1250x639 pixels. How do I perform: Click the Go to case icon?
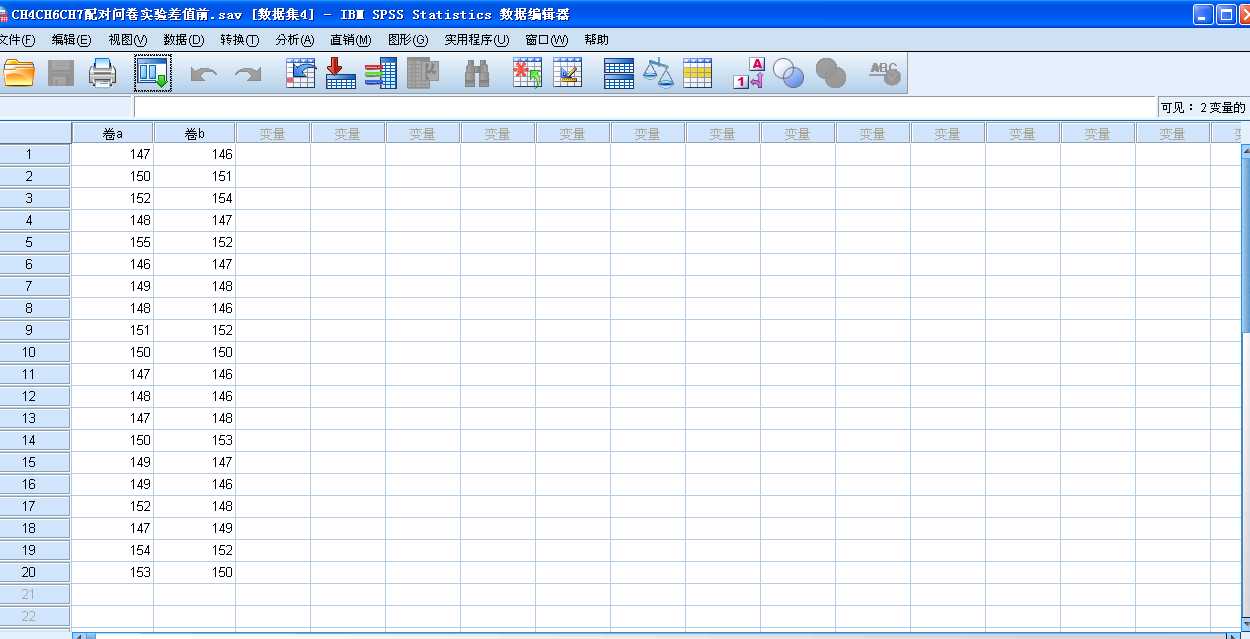(x=301, y=73)
